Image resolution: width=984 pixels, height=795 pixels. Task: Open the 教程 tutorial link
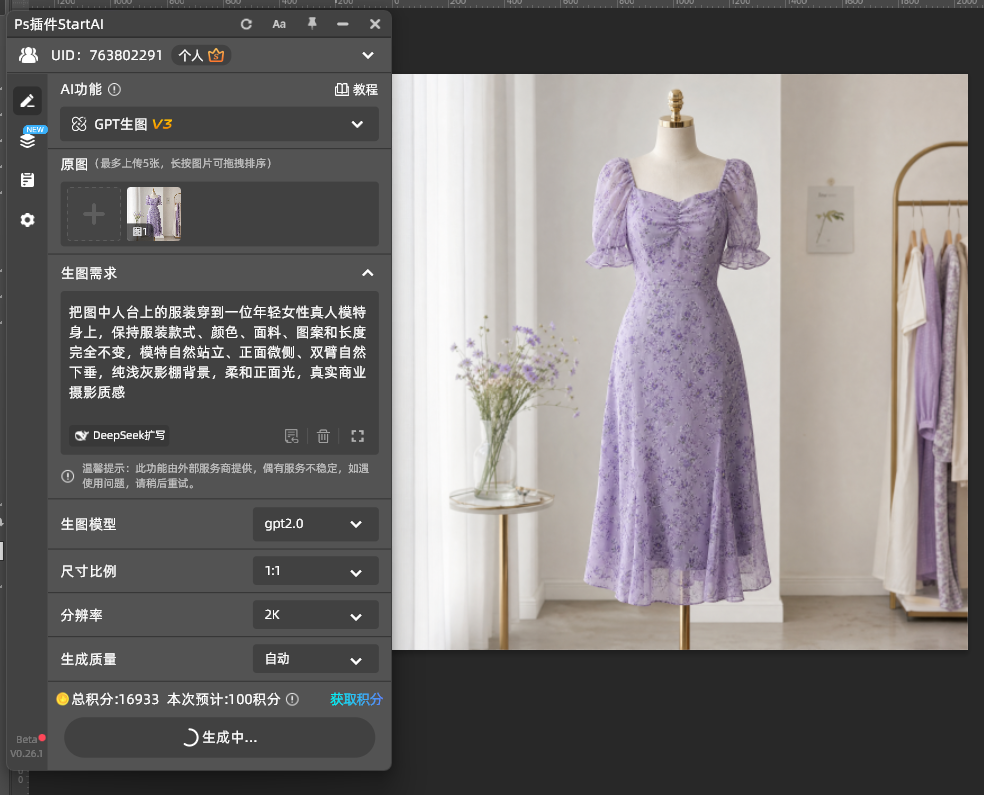coord(356,90)
